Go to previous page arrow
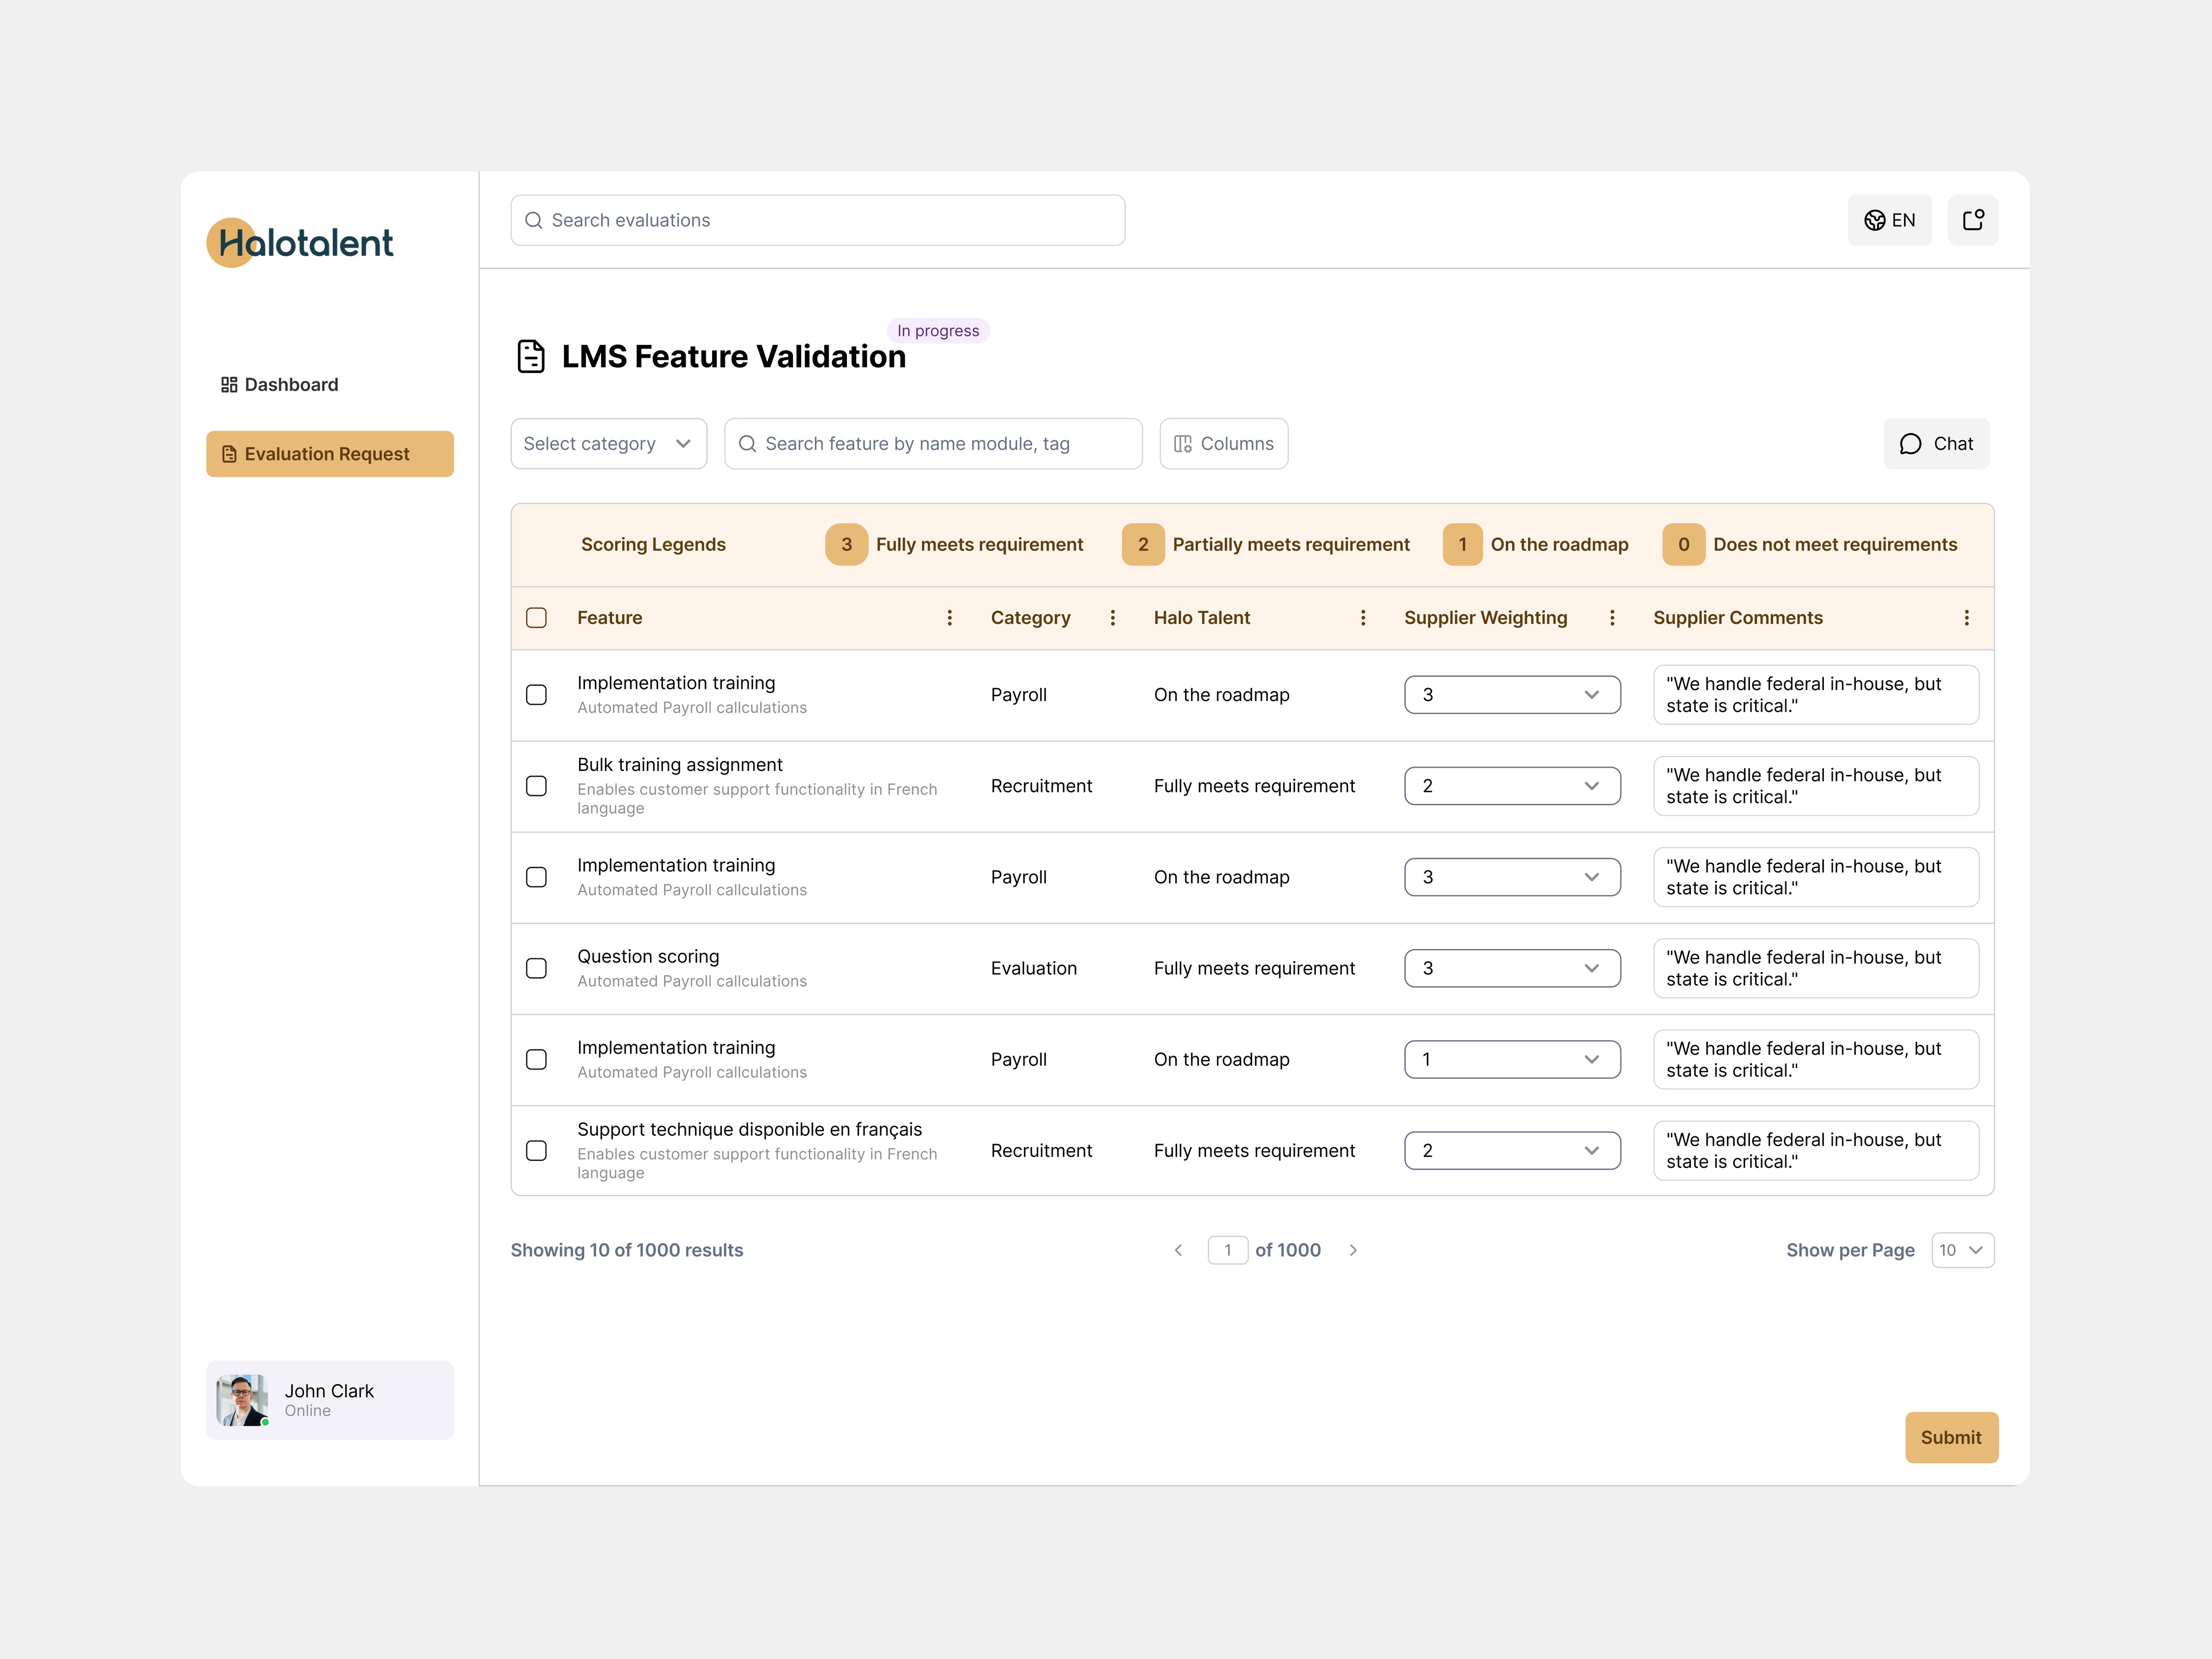The width and height of the screenshot is (2212, 1659). (x=1178, y=1250)
